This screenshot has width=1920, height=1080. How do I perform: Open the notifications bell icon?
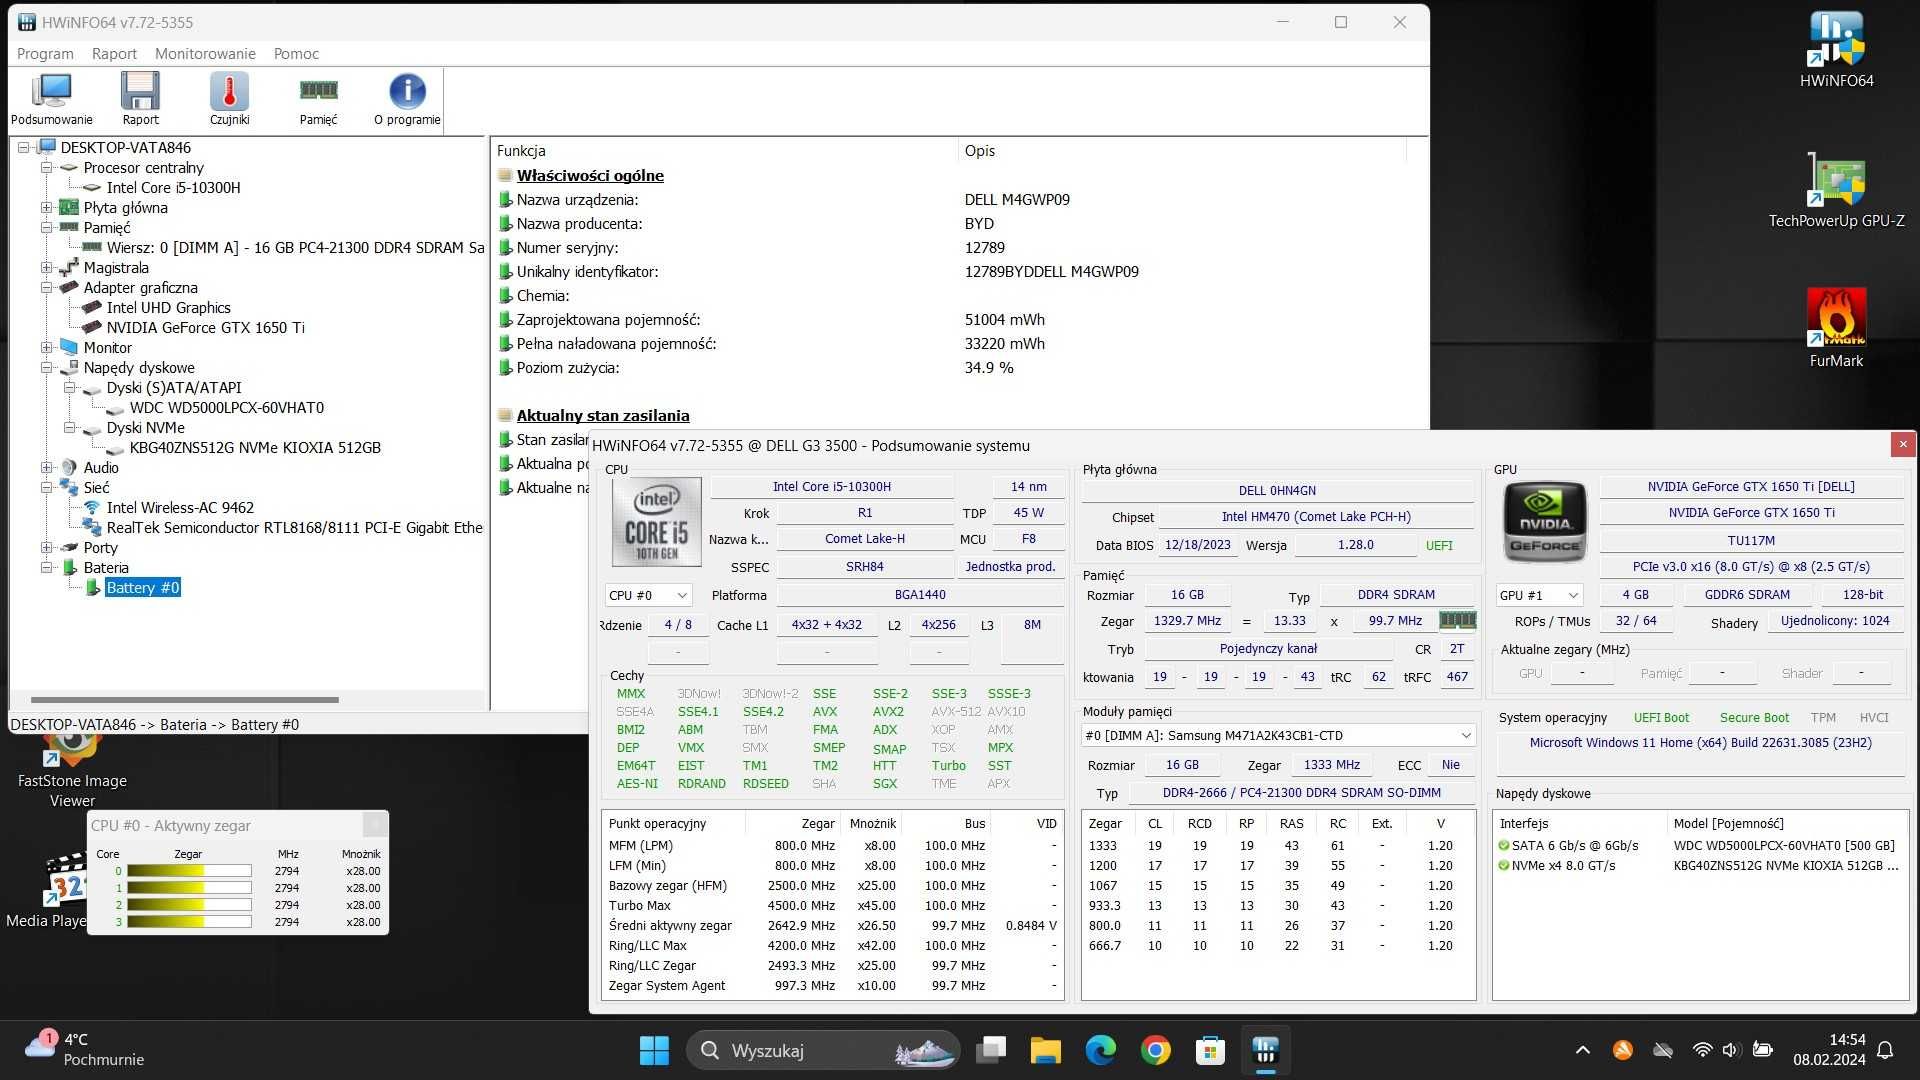[1885, 1050]
